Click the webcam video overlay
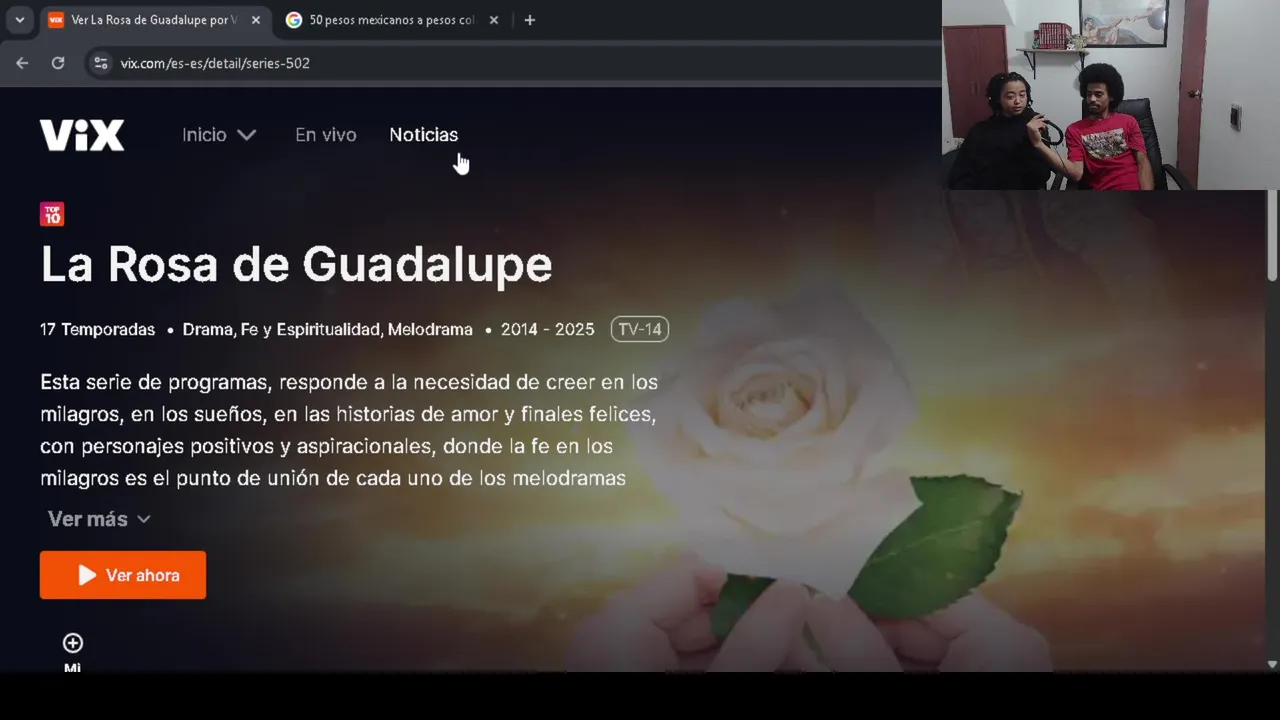 1111,95
